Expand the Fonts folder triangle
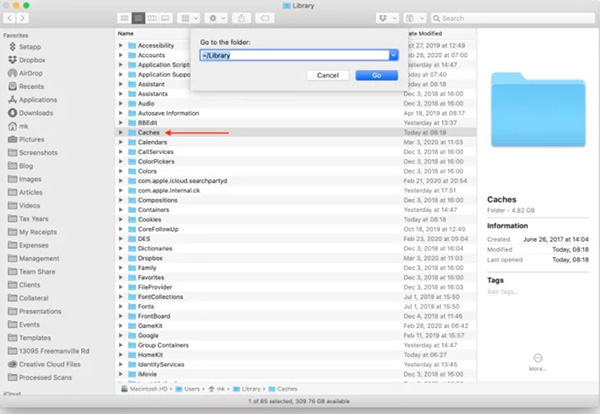Screen dimensions: 600x414 (x=121, y=306)
